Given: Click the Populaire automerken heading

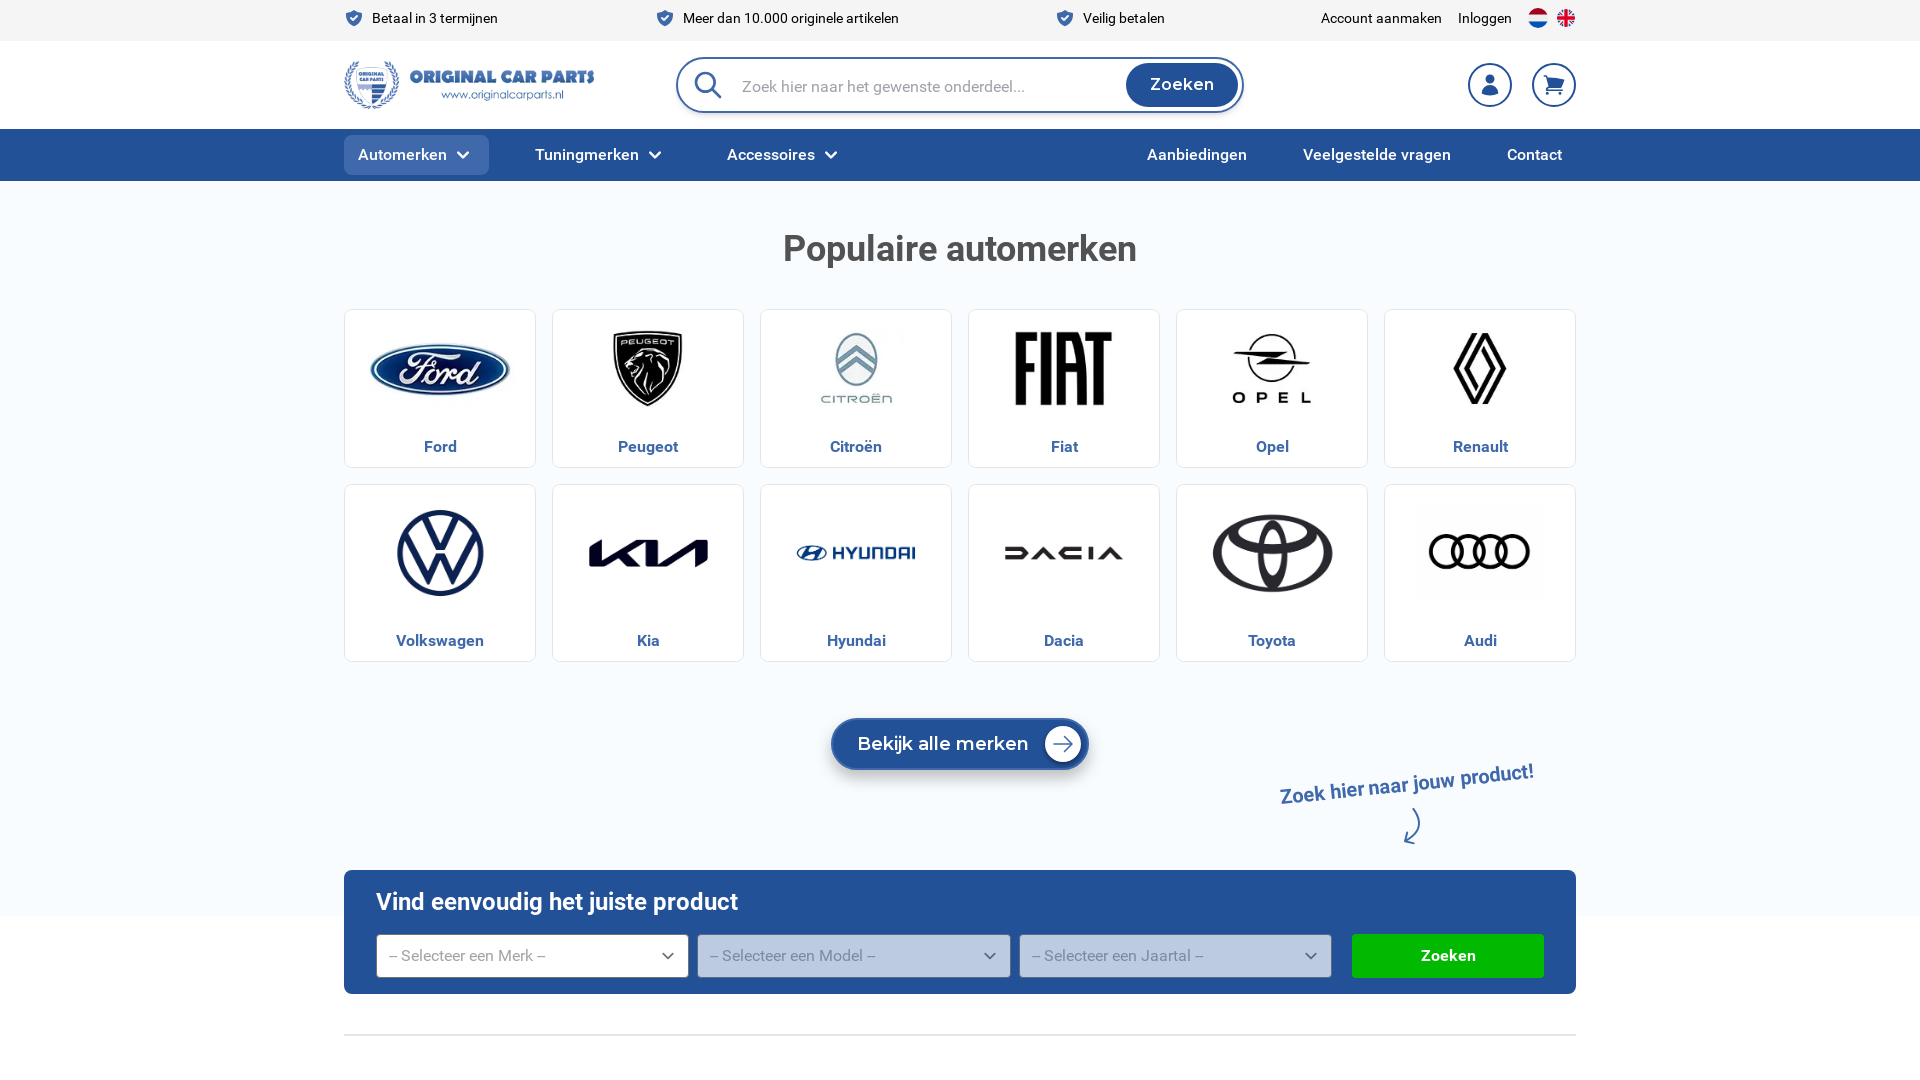Looking at the screenshot, I should [x=960, y=249].
